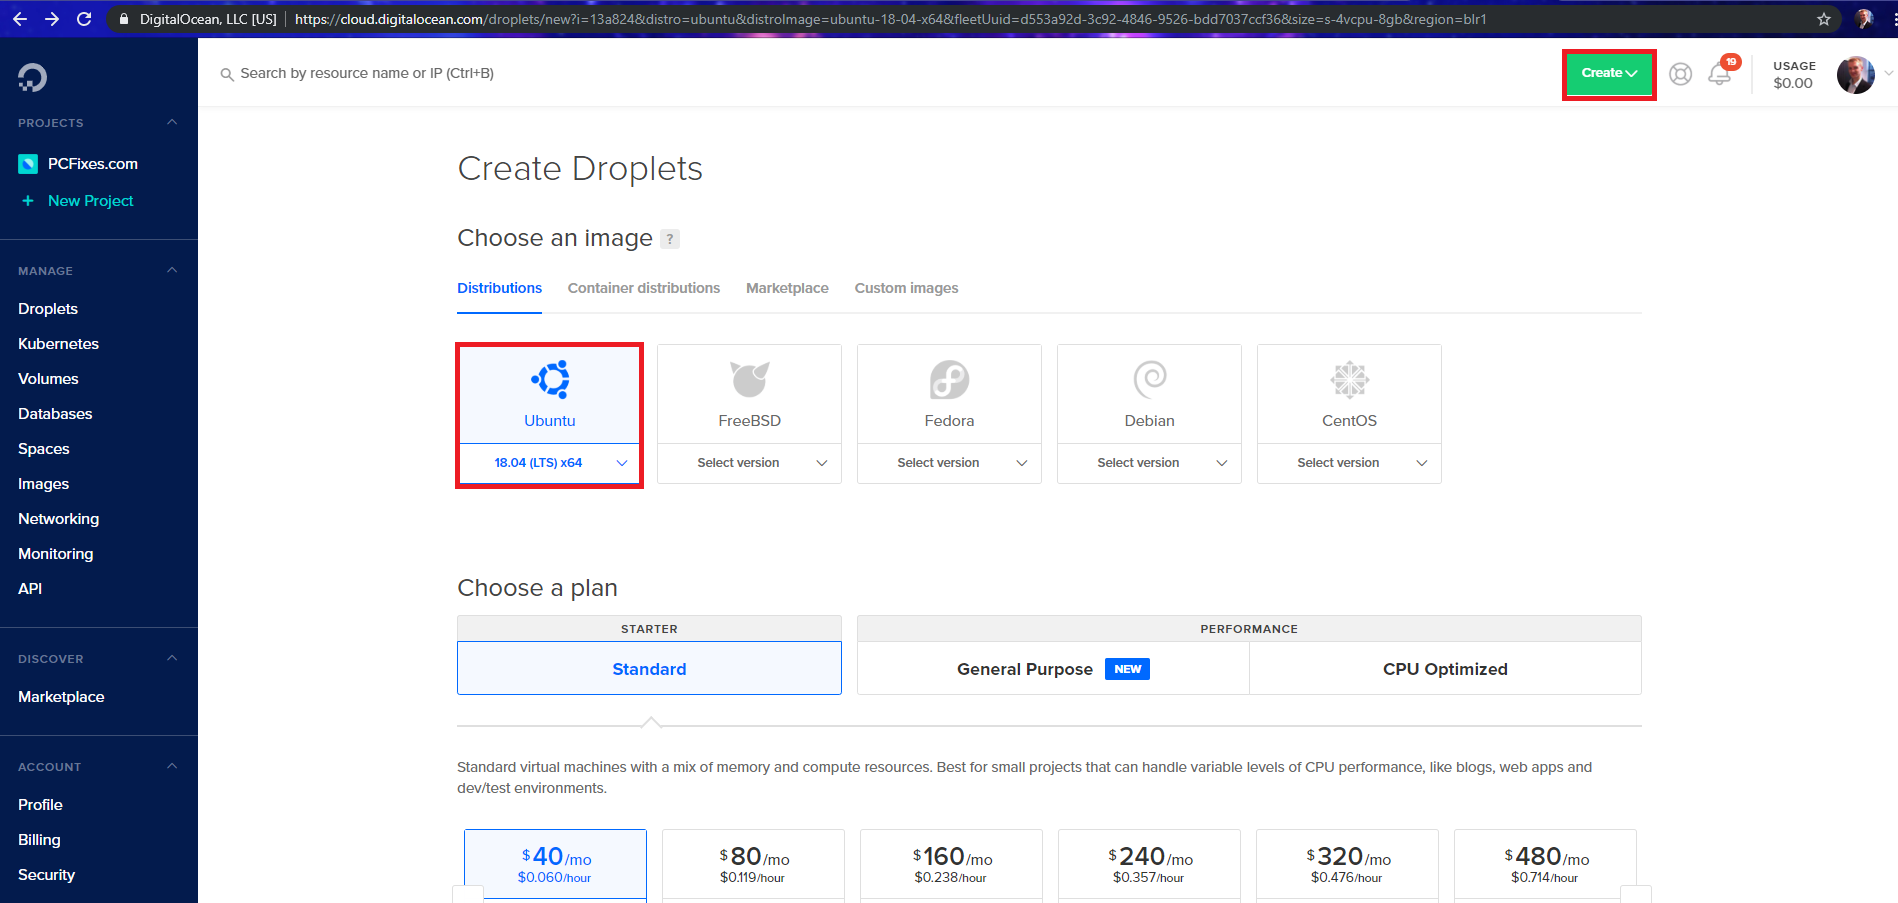
Task: Collapse the MANAGE sidebar section
Action: pyautogui.click(x=172, y=271)
